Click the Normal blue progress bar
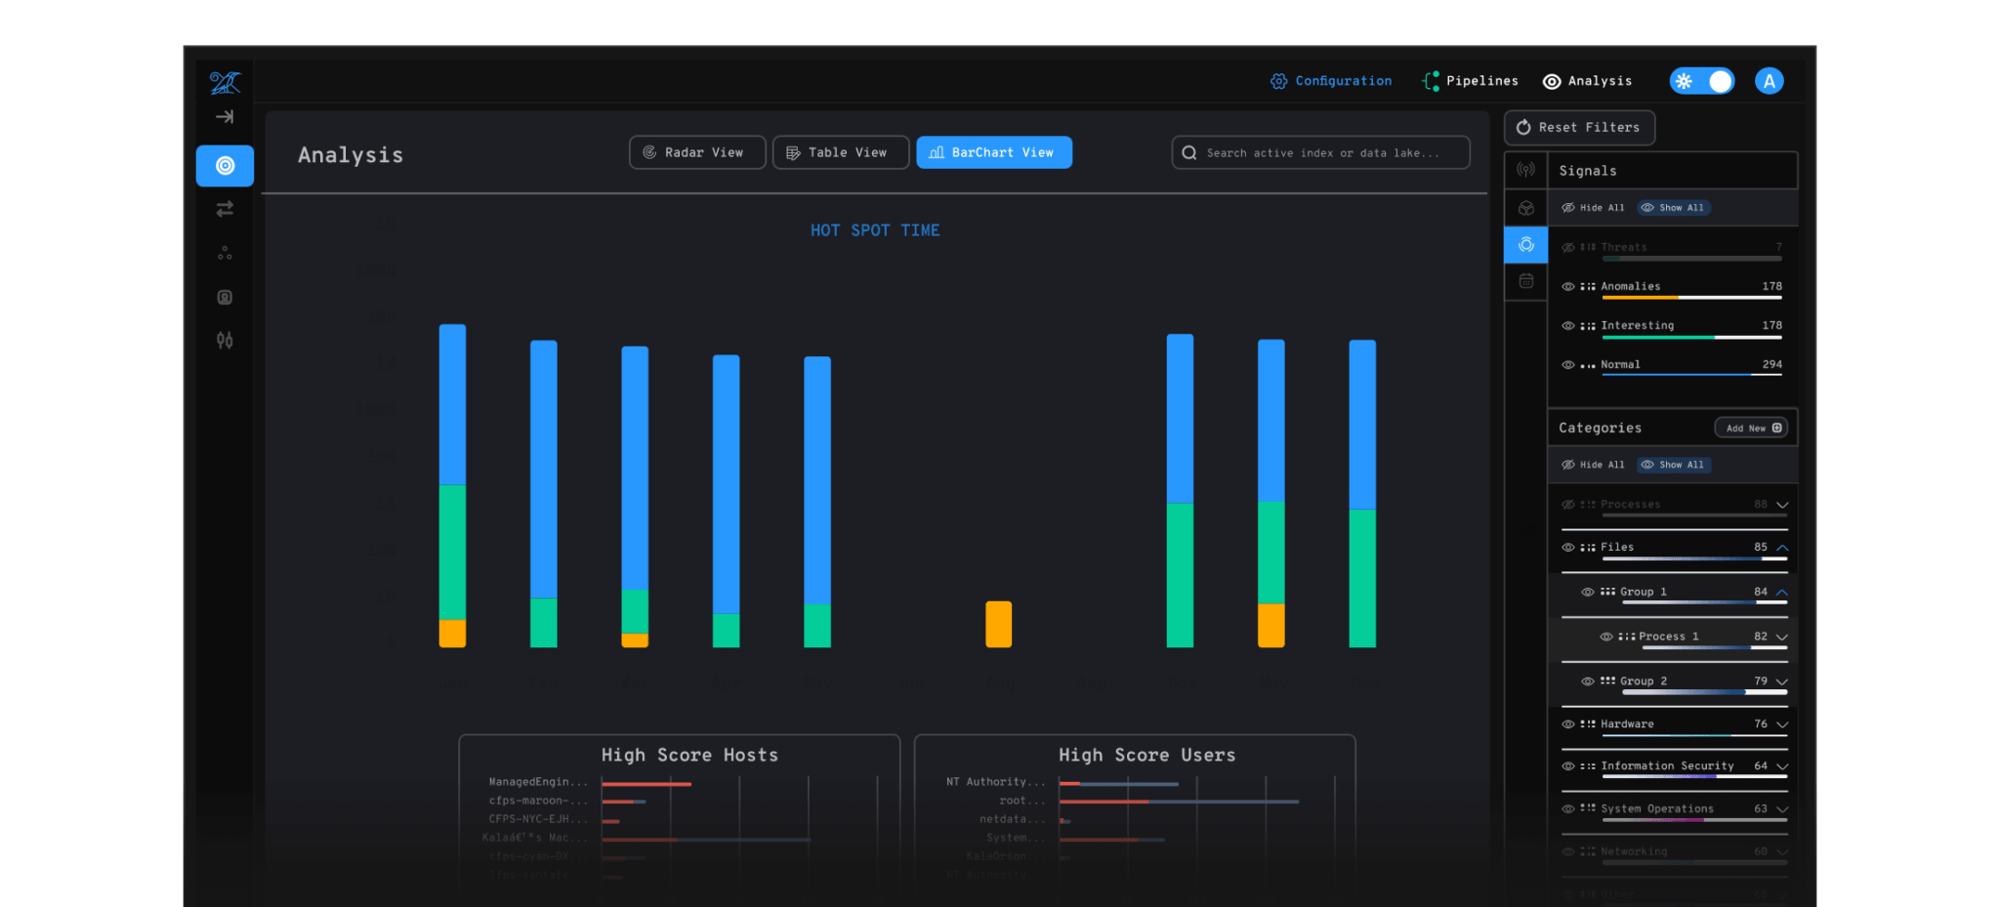The height and width of the screenshot is (907, 2000). coord(1676,375)
